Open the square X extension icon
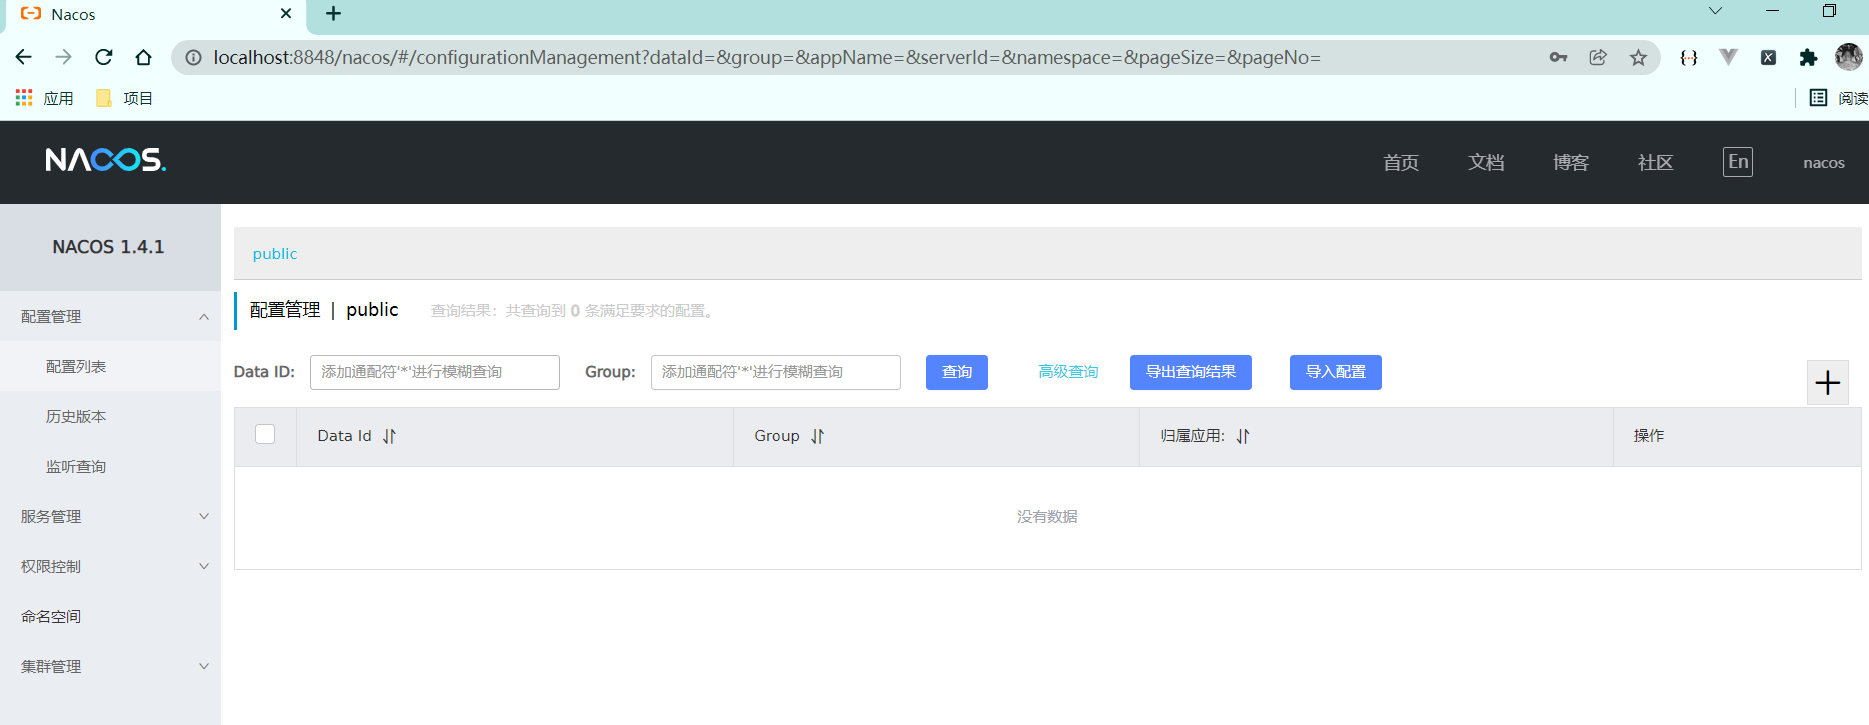The width and height of the screenshot is (1869, 725). [x=1768, y=57]
